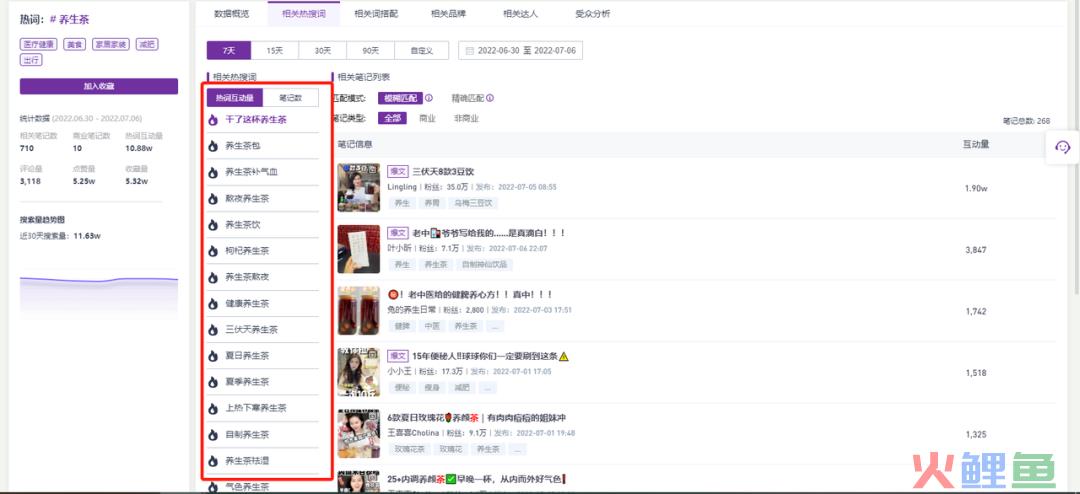This screenshot has width=1080, height=494.
Task: Select the 90天 time range
Action: click(370, 51)
